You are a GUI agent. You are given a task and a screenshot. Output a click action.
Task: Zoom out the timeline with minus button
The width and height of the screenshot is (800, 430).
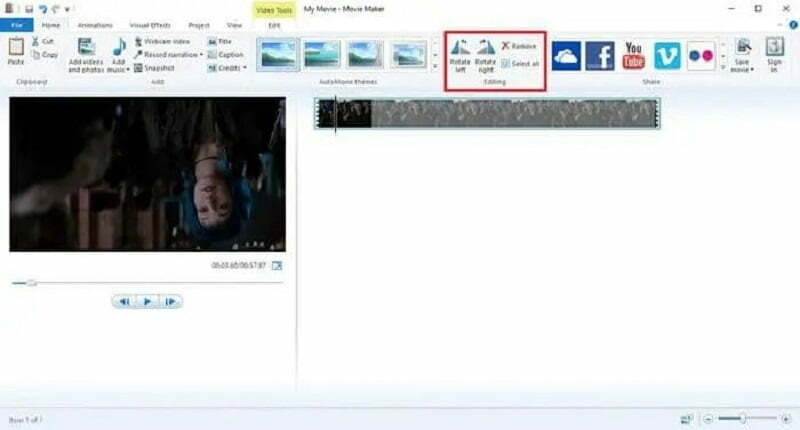[708, 419]
